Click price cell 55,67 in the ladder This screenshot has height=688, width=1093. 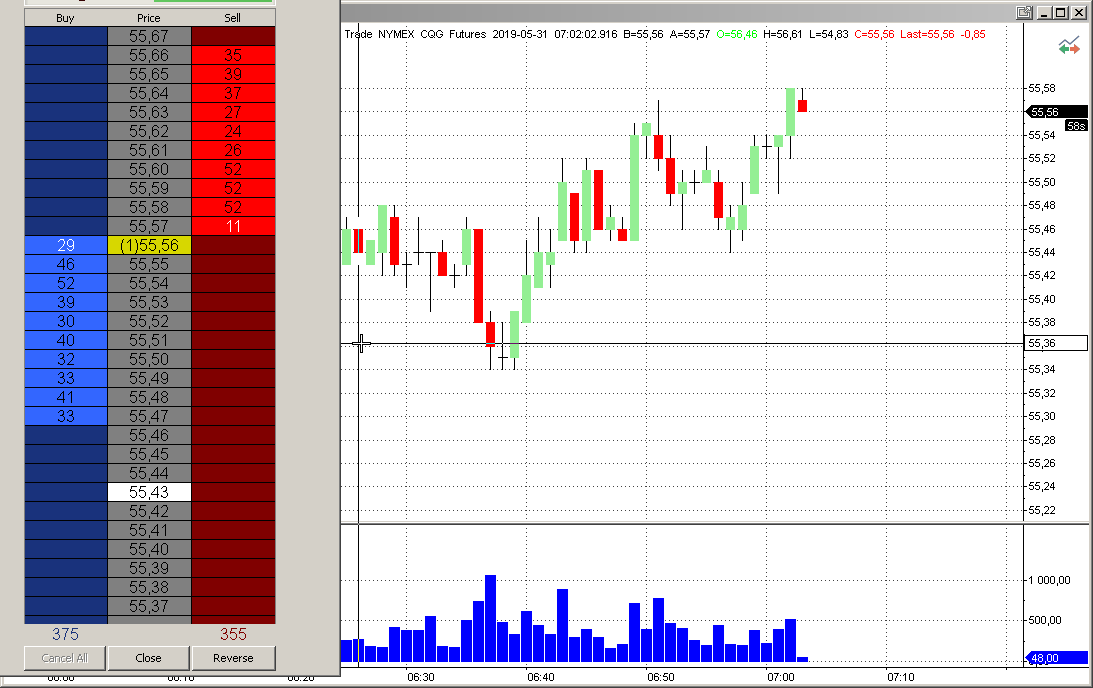[149, 36]
